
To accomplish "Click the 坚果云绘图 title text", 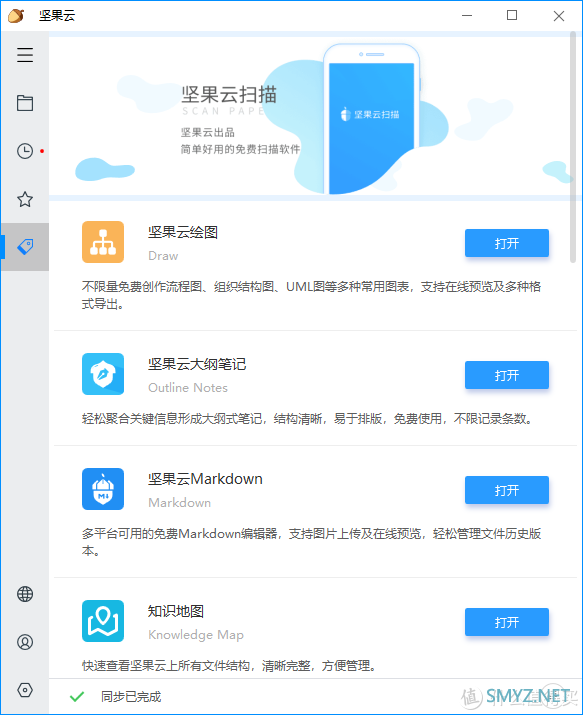I will (183, 232).
